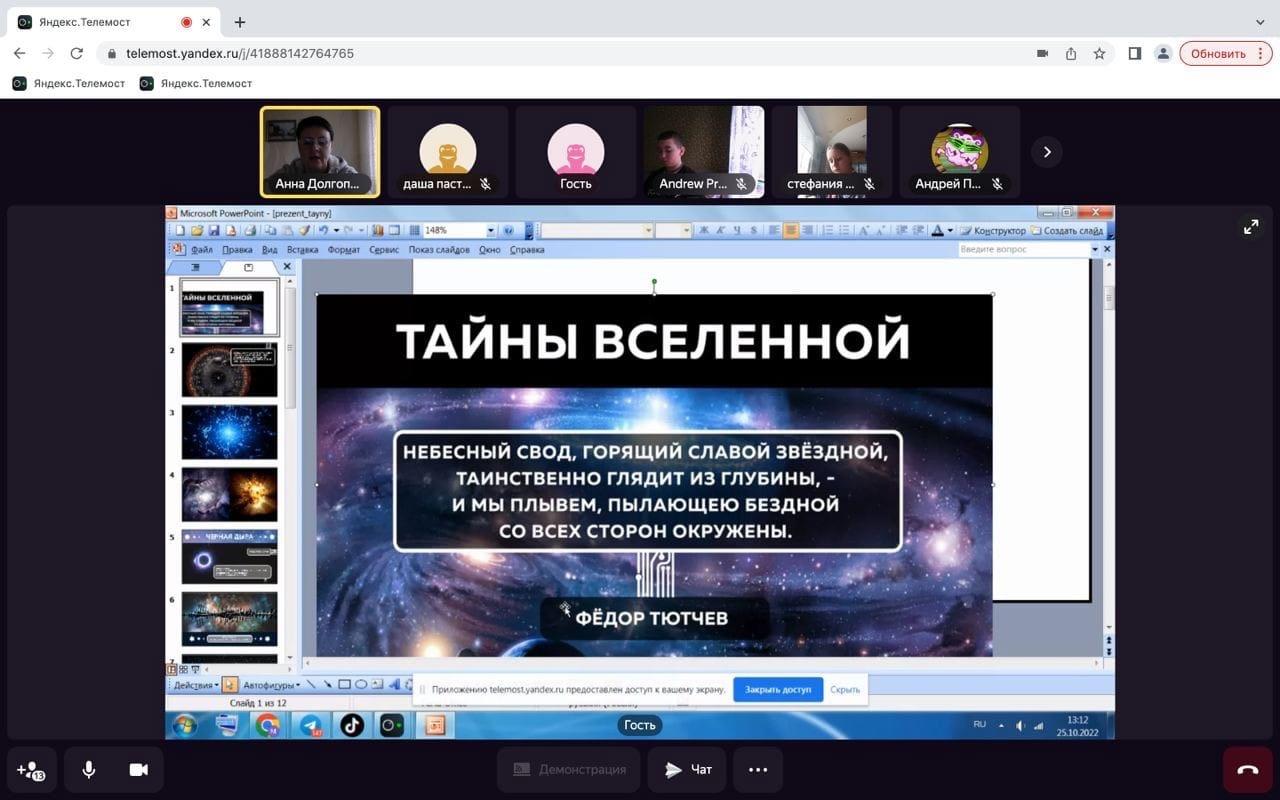
Task: Mute the microphone in call controls
Action: click(x=89, y=769)
